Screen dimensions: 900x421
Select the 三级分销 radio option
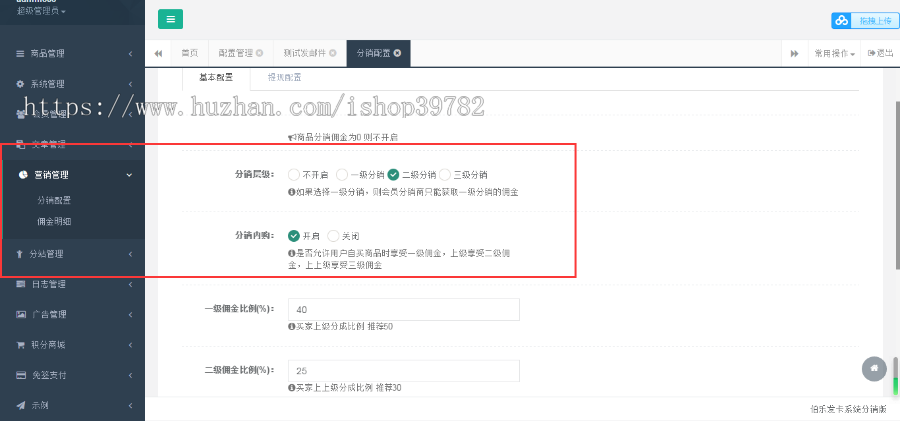pyautogui.click(x=445, y=175)
